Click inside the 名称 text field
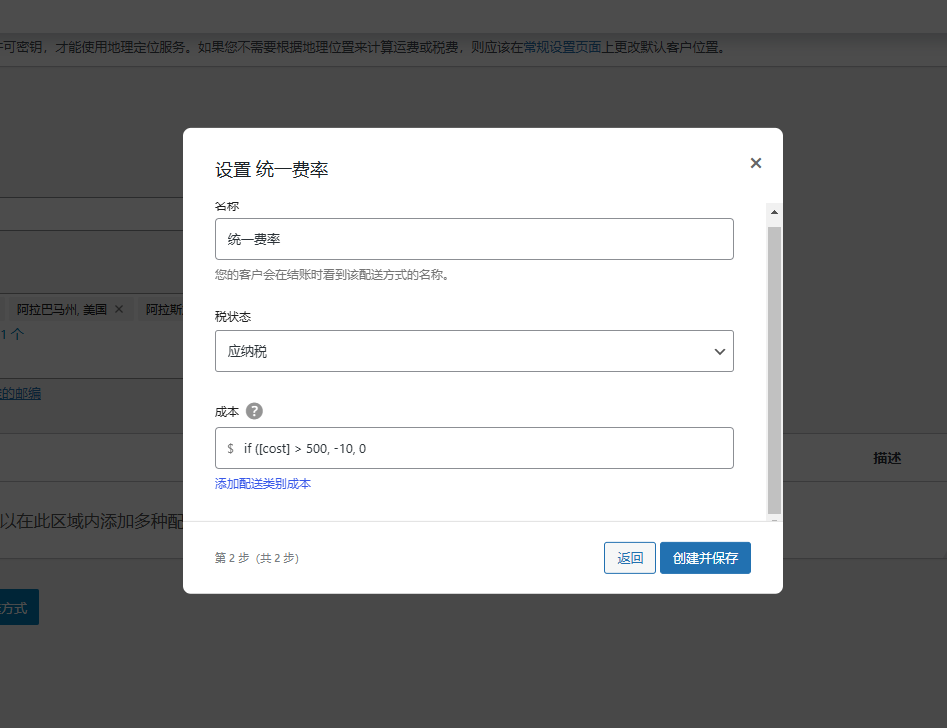Image resolution: width=947 pixels, height=728 pixels. 474,239
